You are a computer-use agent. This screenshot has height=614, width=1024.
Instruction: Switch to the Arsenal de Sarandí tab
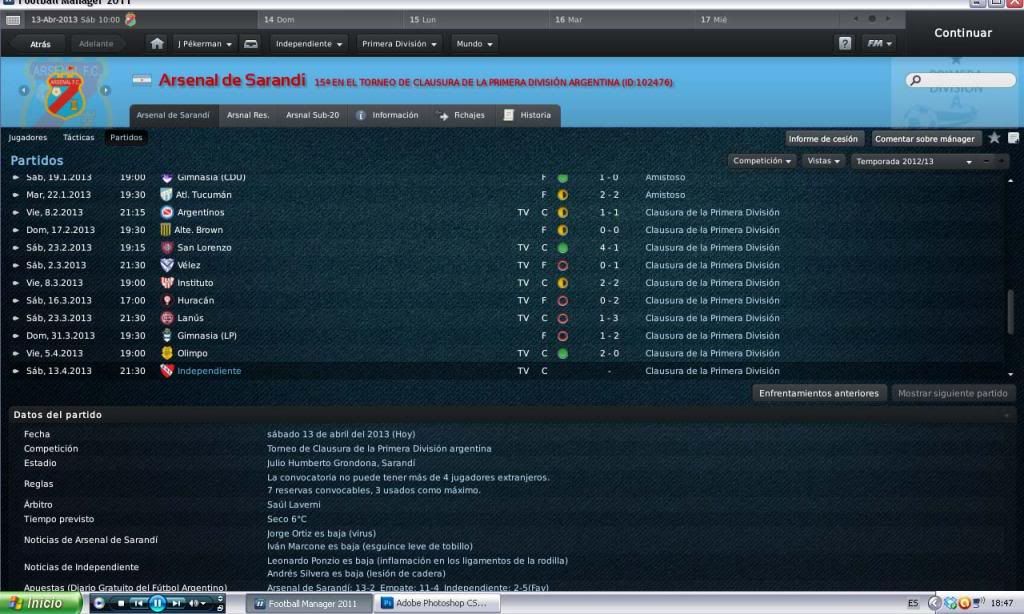(x=173, y=115)
